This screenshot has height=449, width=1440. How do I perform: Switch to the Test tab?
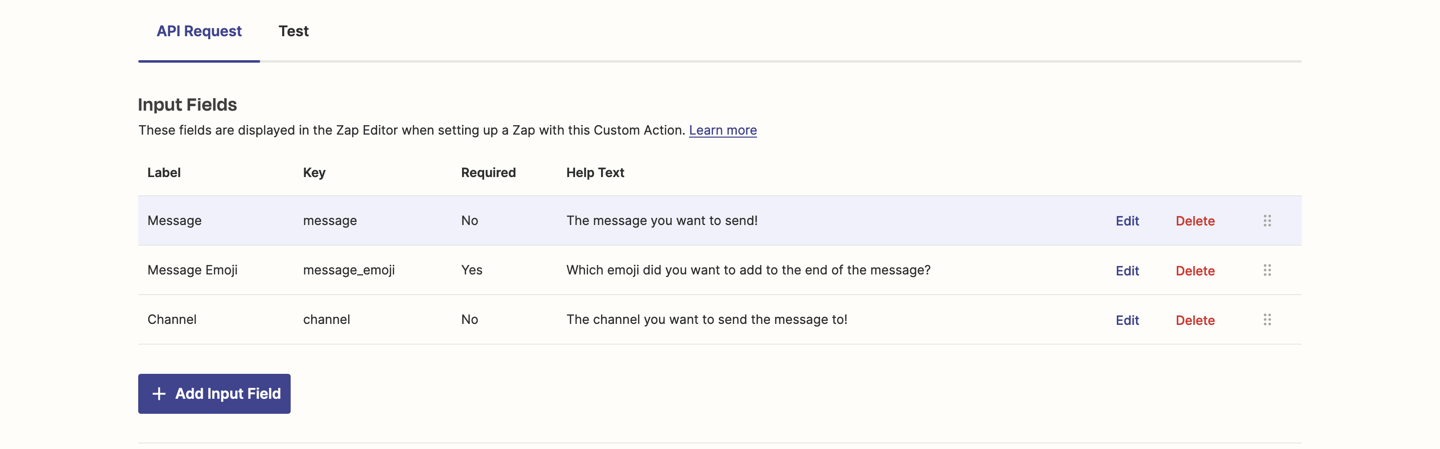[x=293, y=31]
